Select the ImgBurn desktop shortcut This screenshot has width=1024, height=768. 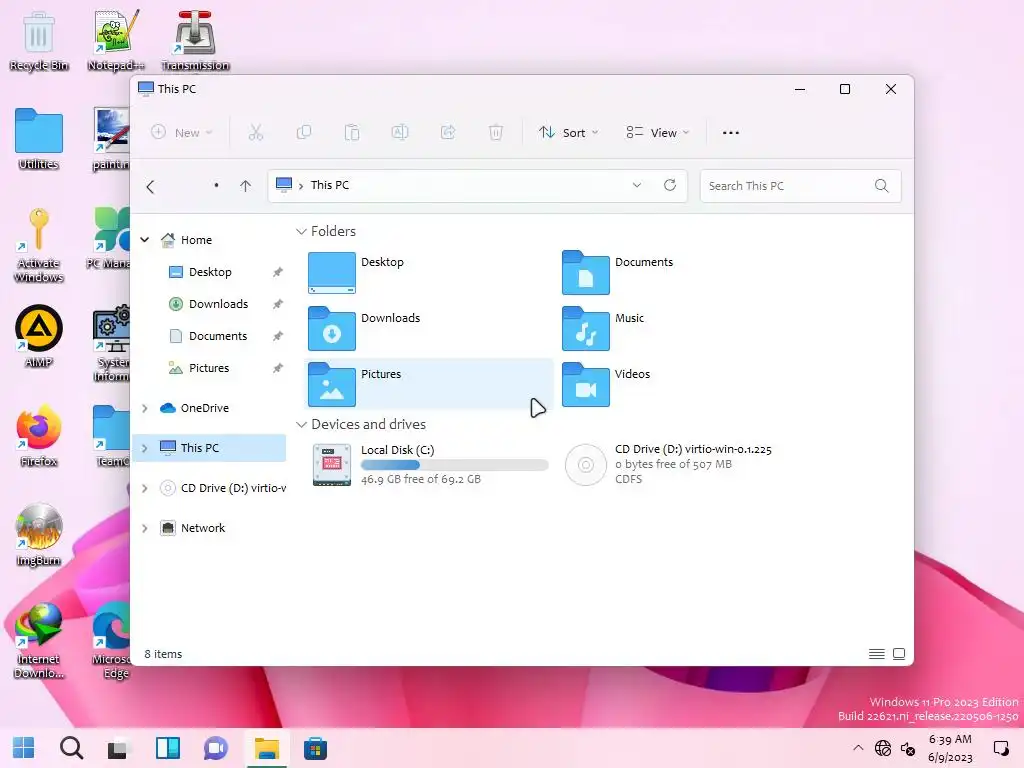pyautogui.click(x=39, y=535)
